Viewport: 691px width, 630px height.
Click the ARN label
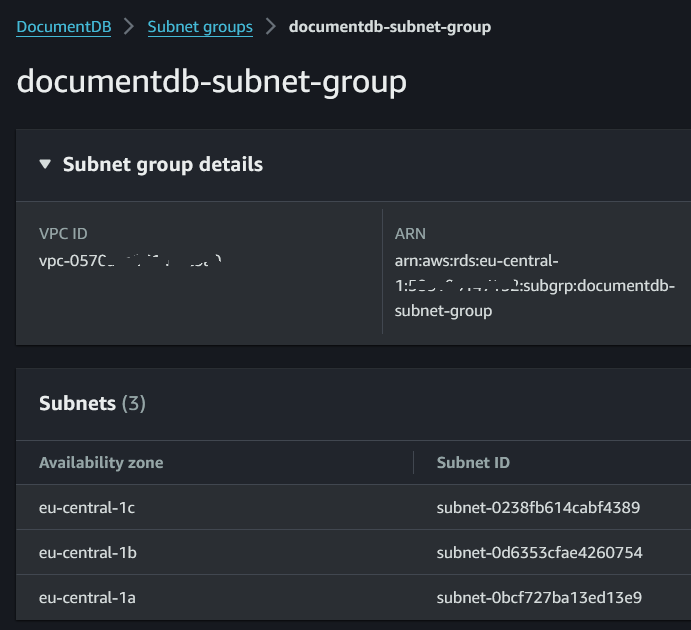click(x=410, y=233)
